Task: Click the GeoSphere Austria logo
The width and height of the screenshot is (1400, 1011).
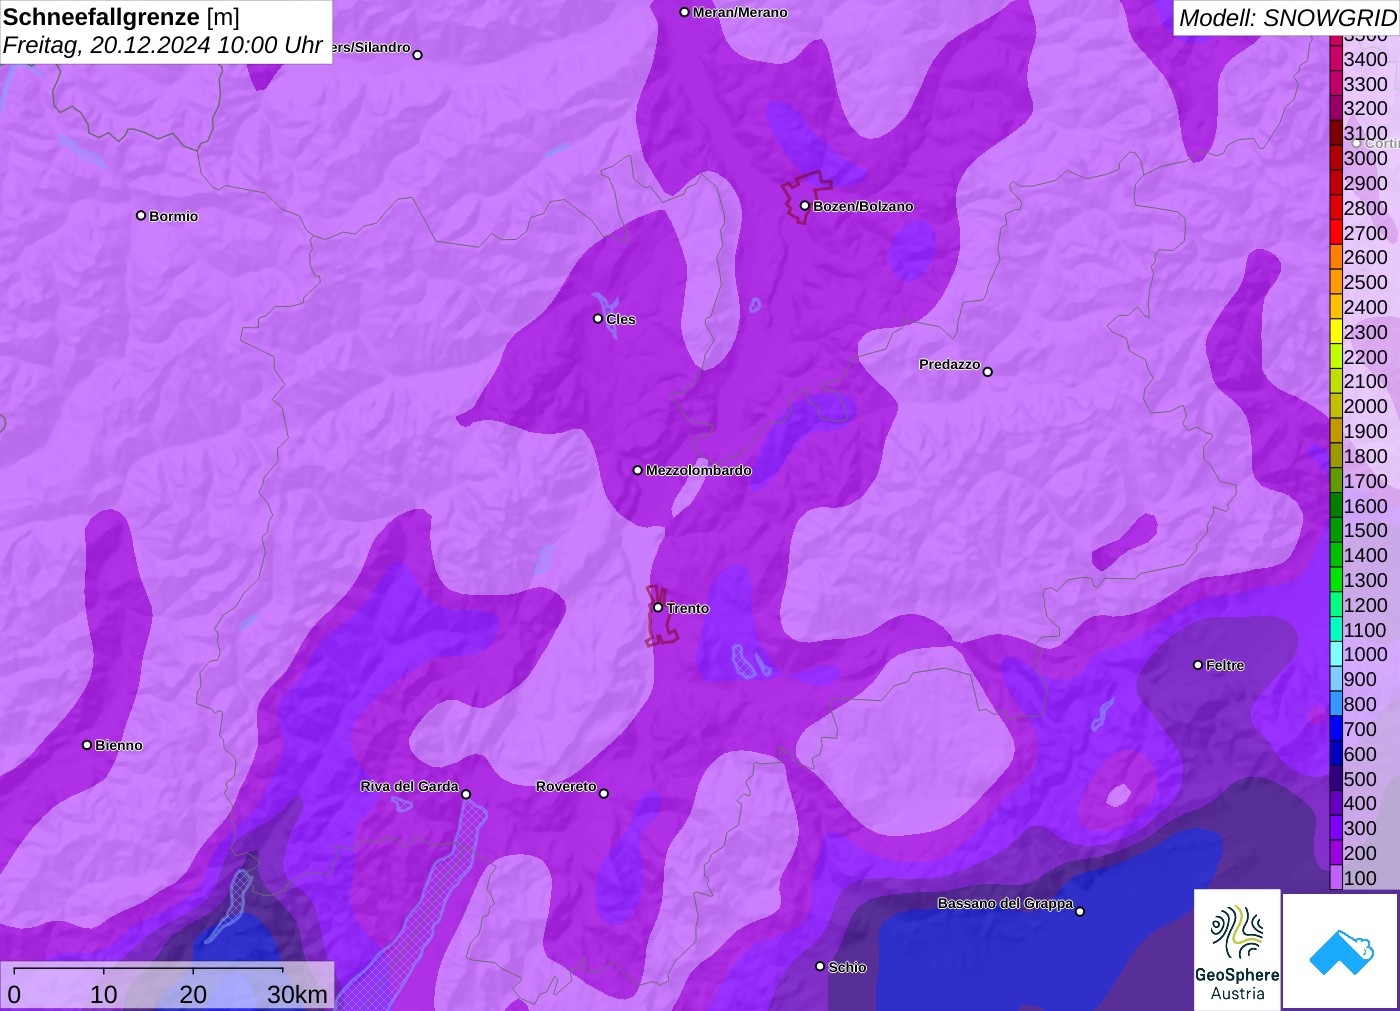Action: pos(1237,949)
